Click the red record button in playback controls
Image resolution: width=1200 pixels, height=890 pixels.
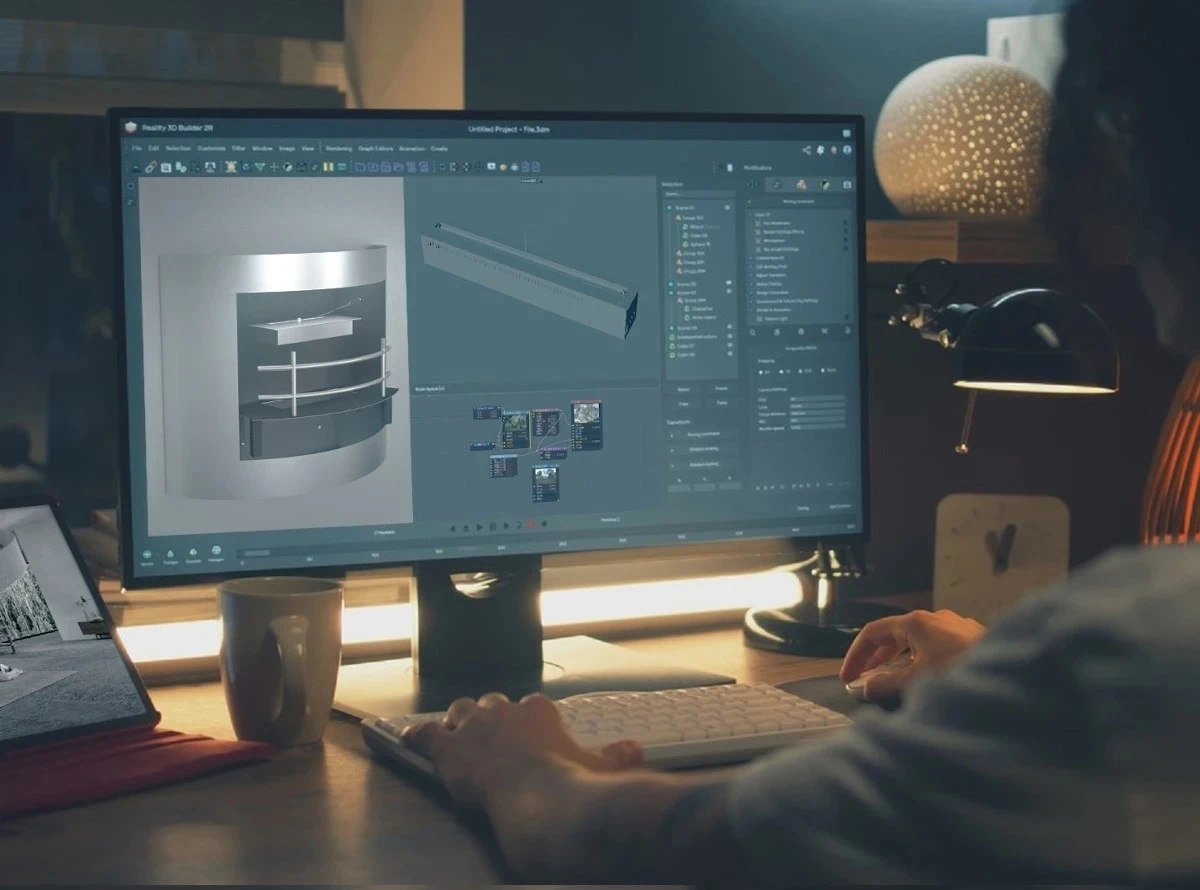(x=531, y=524)
